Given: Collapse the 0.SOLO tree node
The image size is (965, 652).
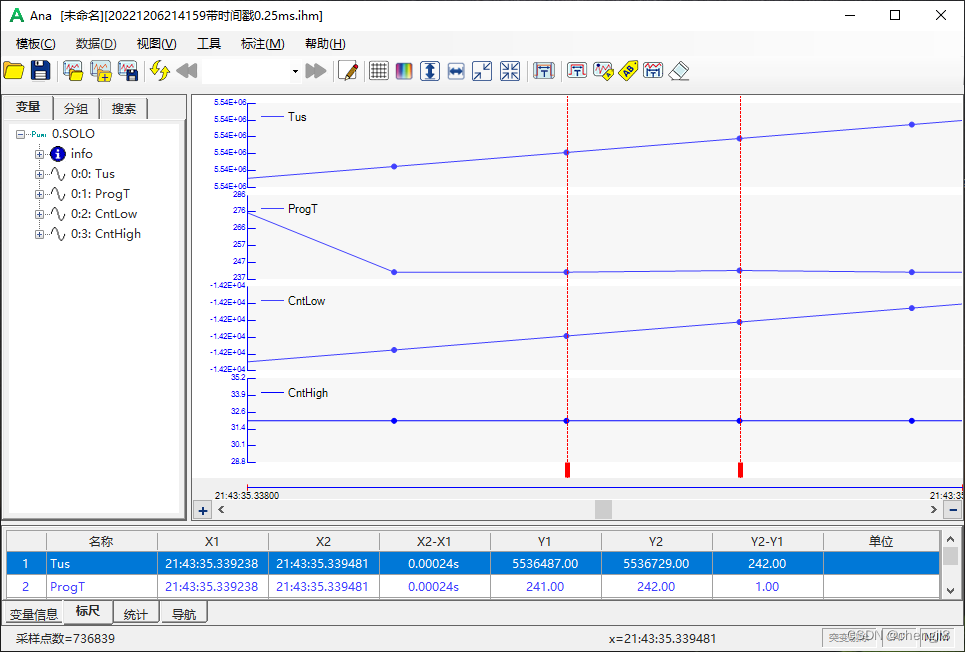Looking at the screenshot, I should point(20,134).
